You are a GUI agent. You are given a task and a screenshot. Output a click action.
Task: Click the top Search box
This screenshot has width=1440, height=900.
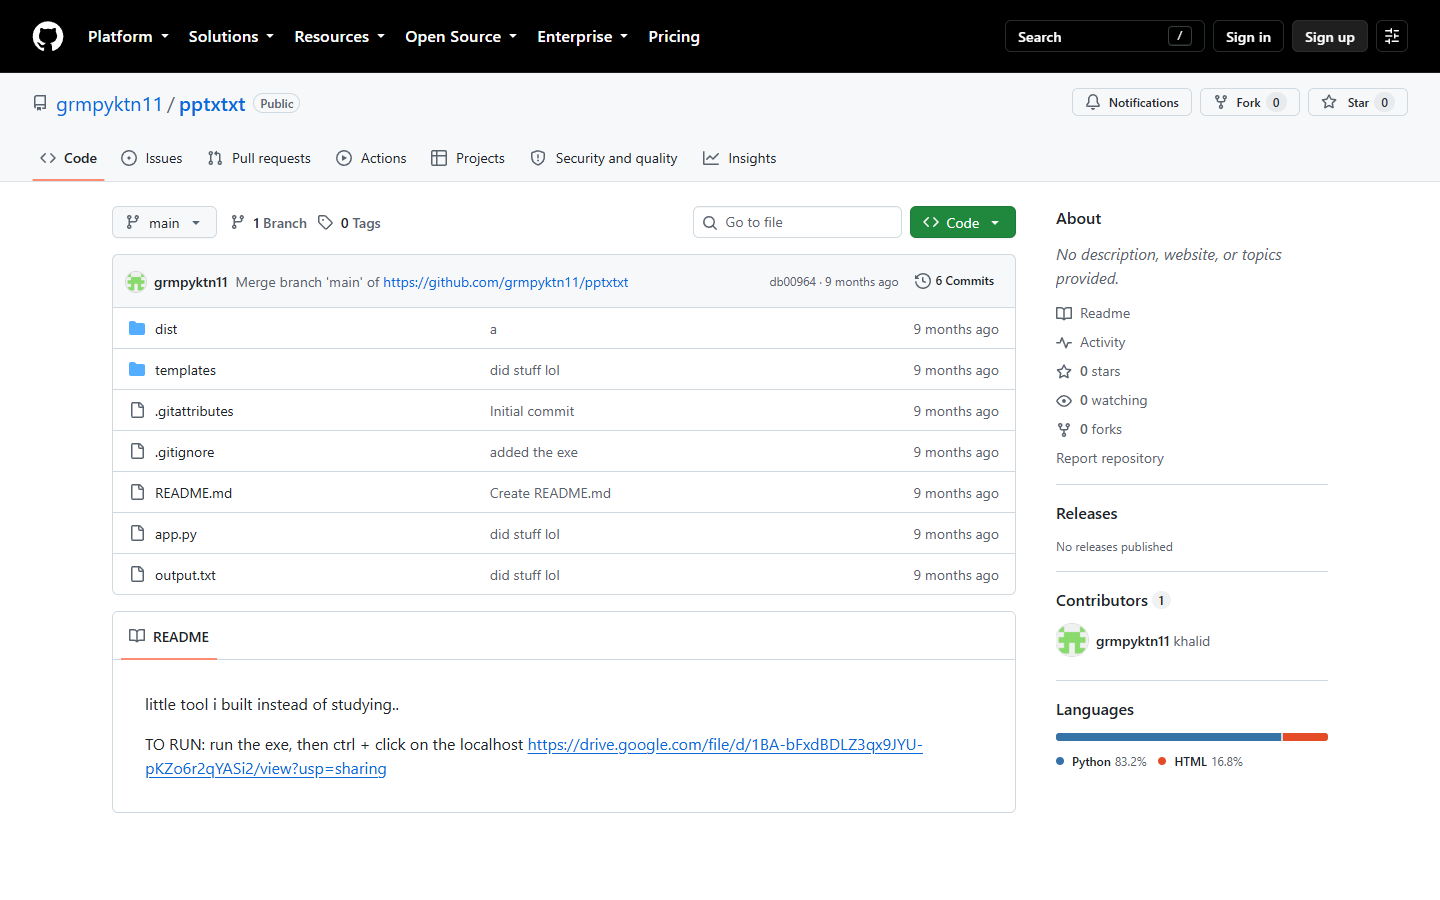(x=1104, y=37)
